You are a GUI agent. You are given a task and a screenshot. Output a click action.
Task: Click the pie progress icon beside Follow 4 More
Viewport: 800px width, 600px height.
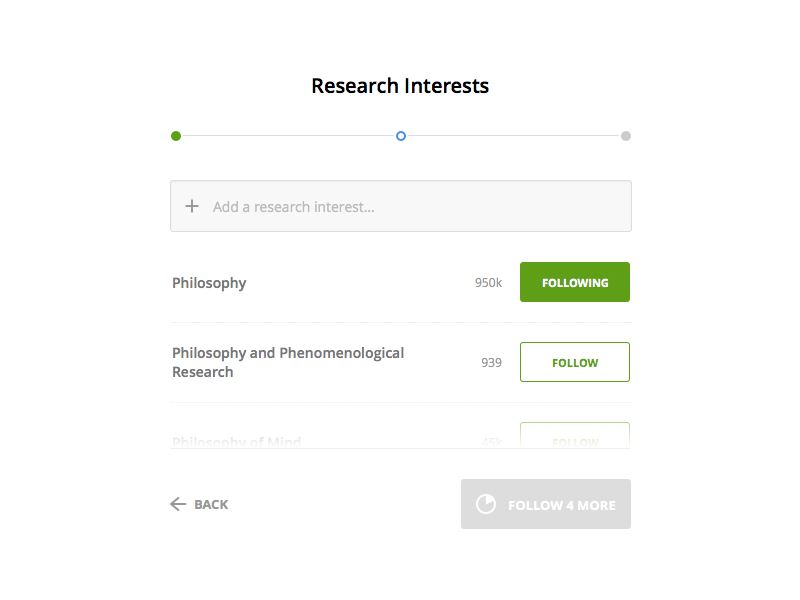coord(486,504)
